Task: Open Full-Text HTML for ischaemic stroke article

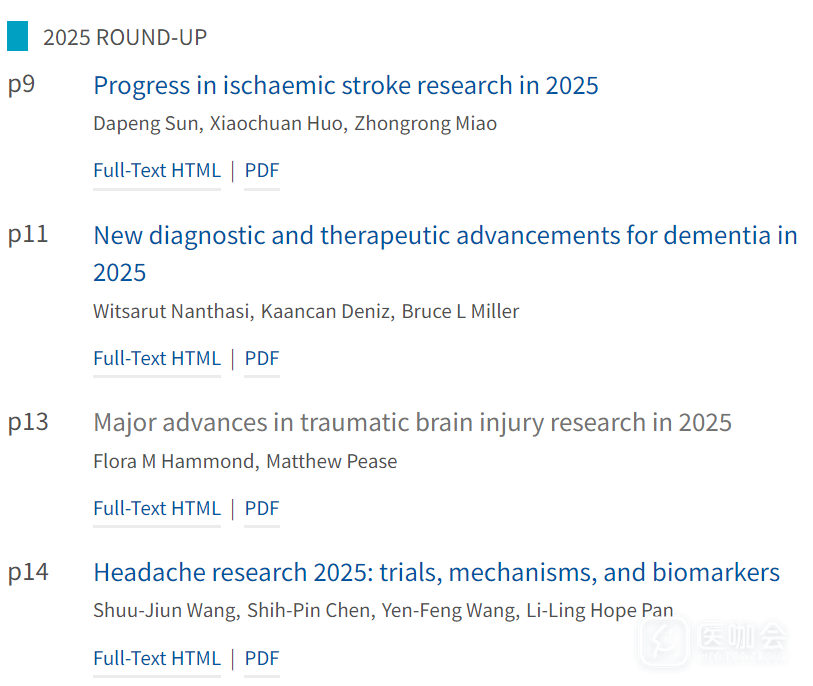Action: [x=157, y=170]
